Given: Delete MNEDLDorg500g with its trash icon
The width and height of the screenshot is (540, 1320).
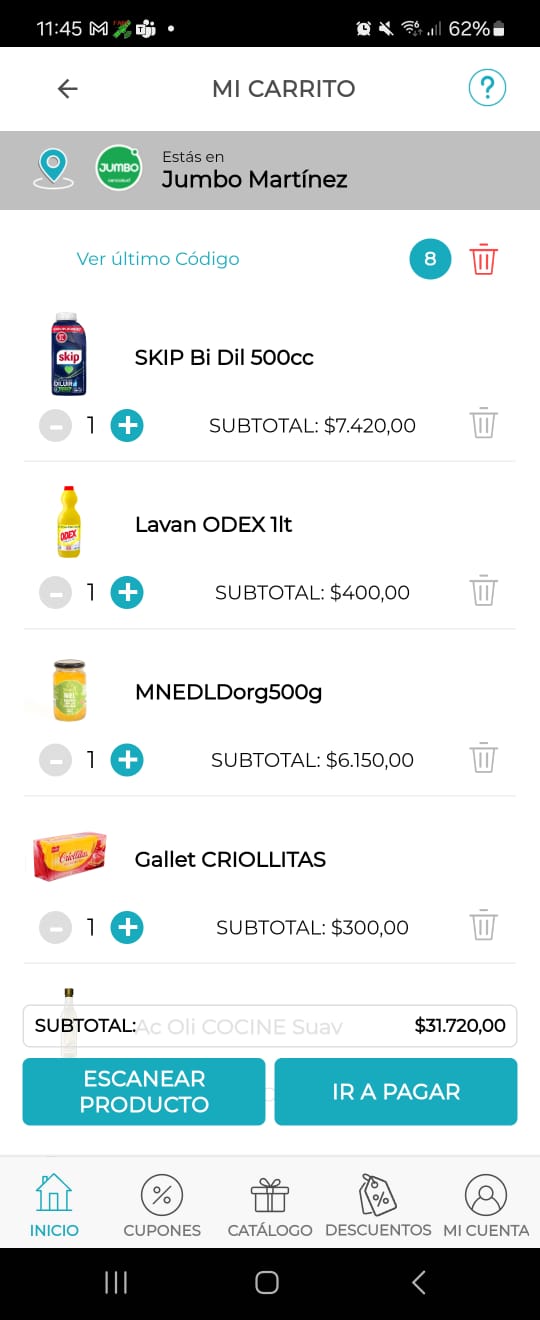Looking at the screenshot, I should click(x=484, y=759).
